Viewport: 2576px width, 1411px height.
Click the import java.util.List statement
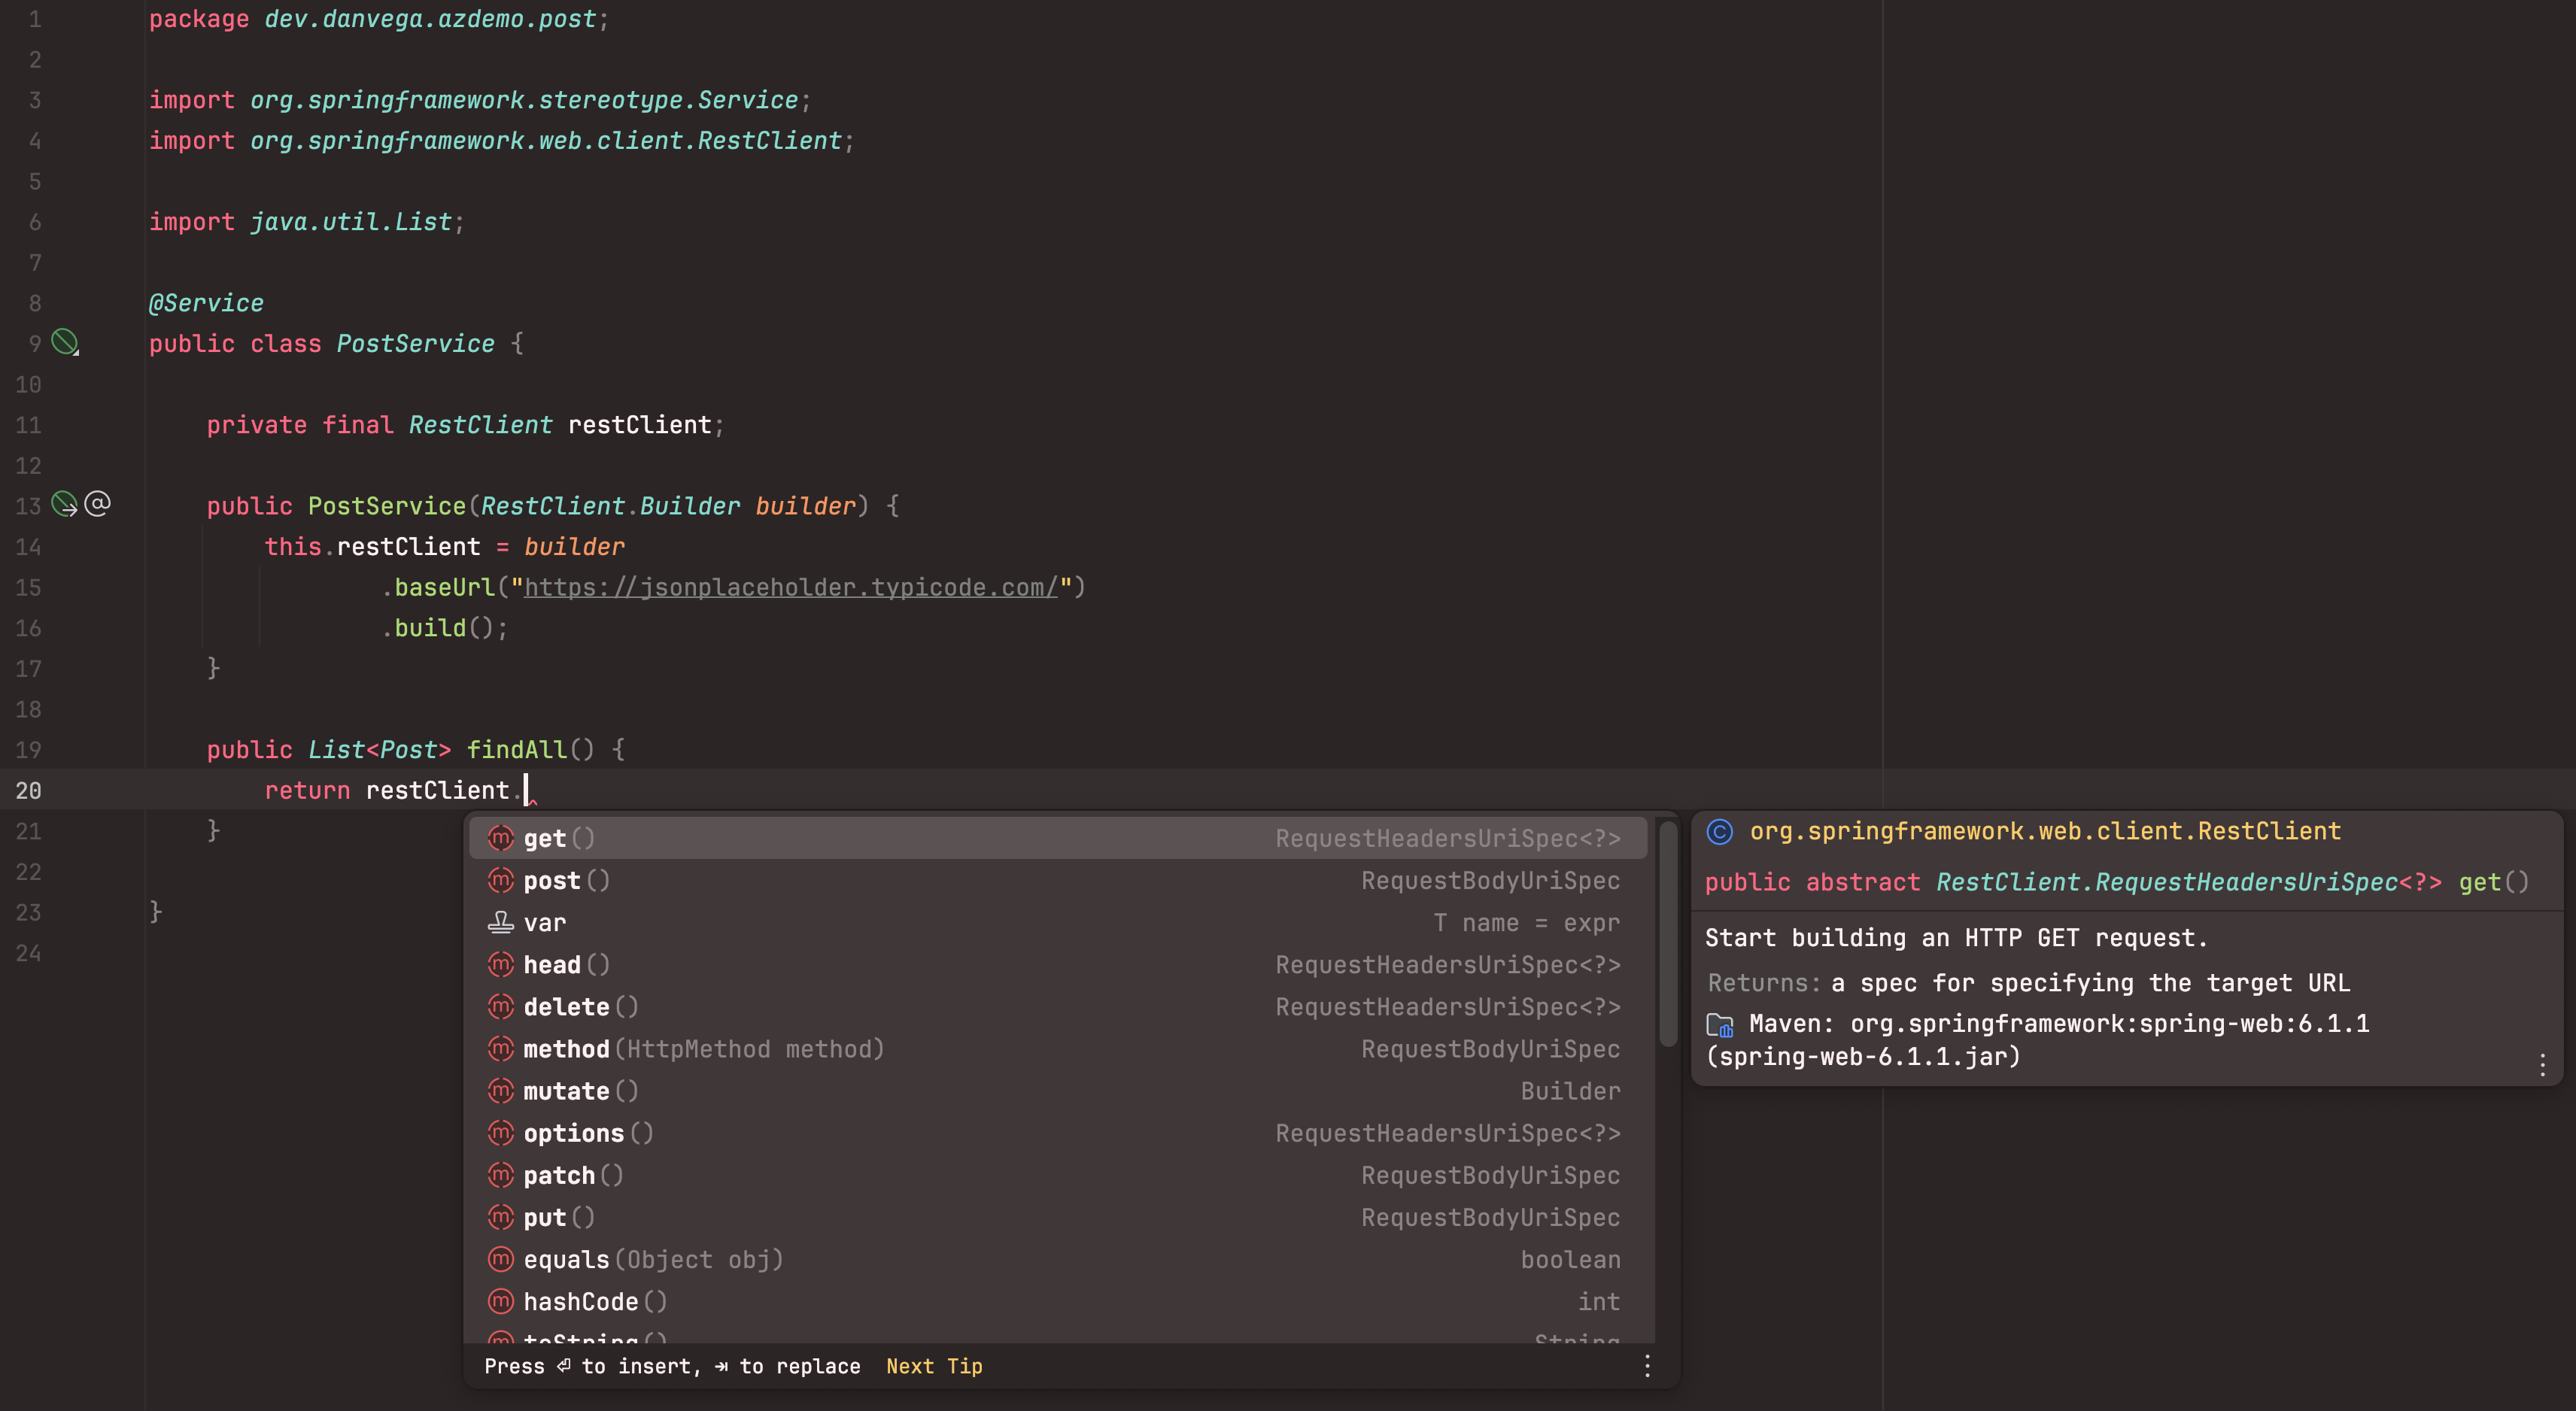point(307,222)
